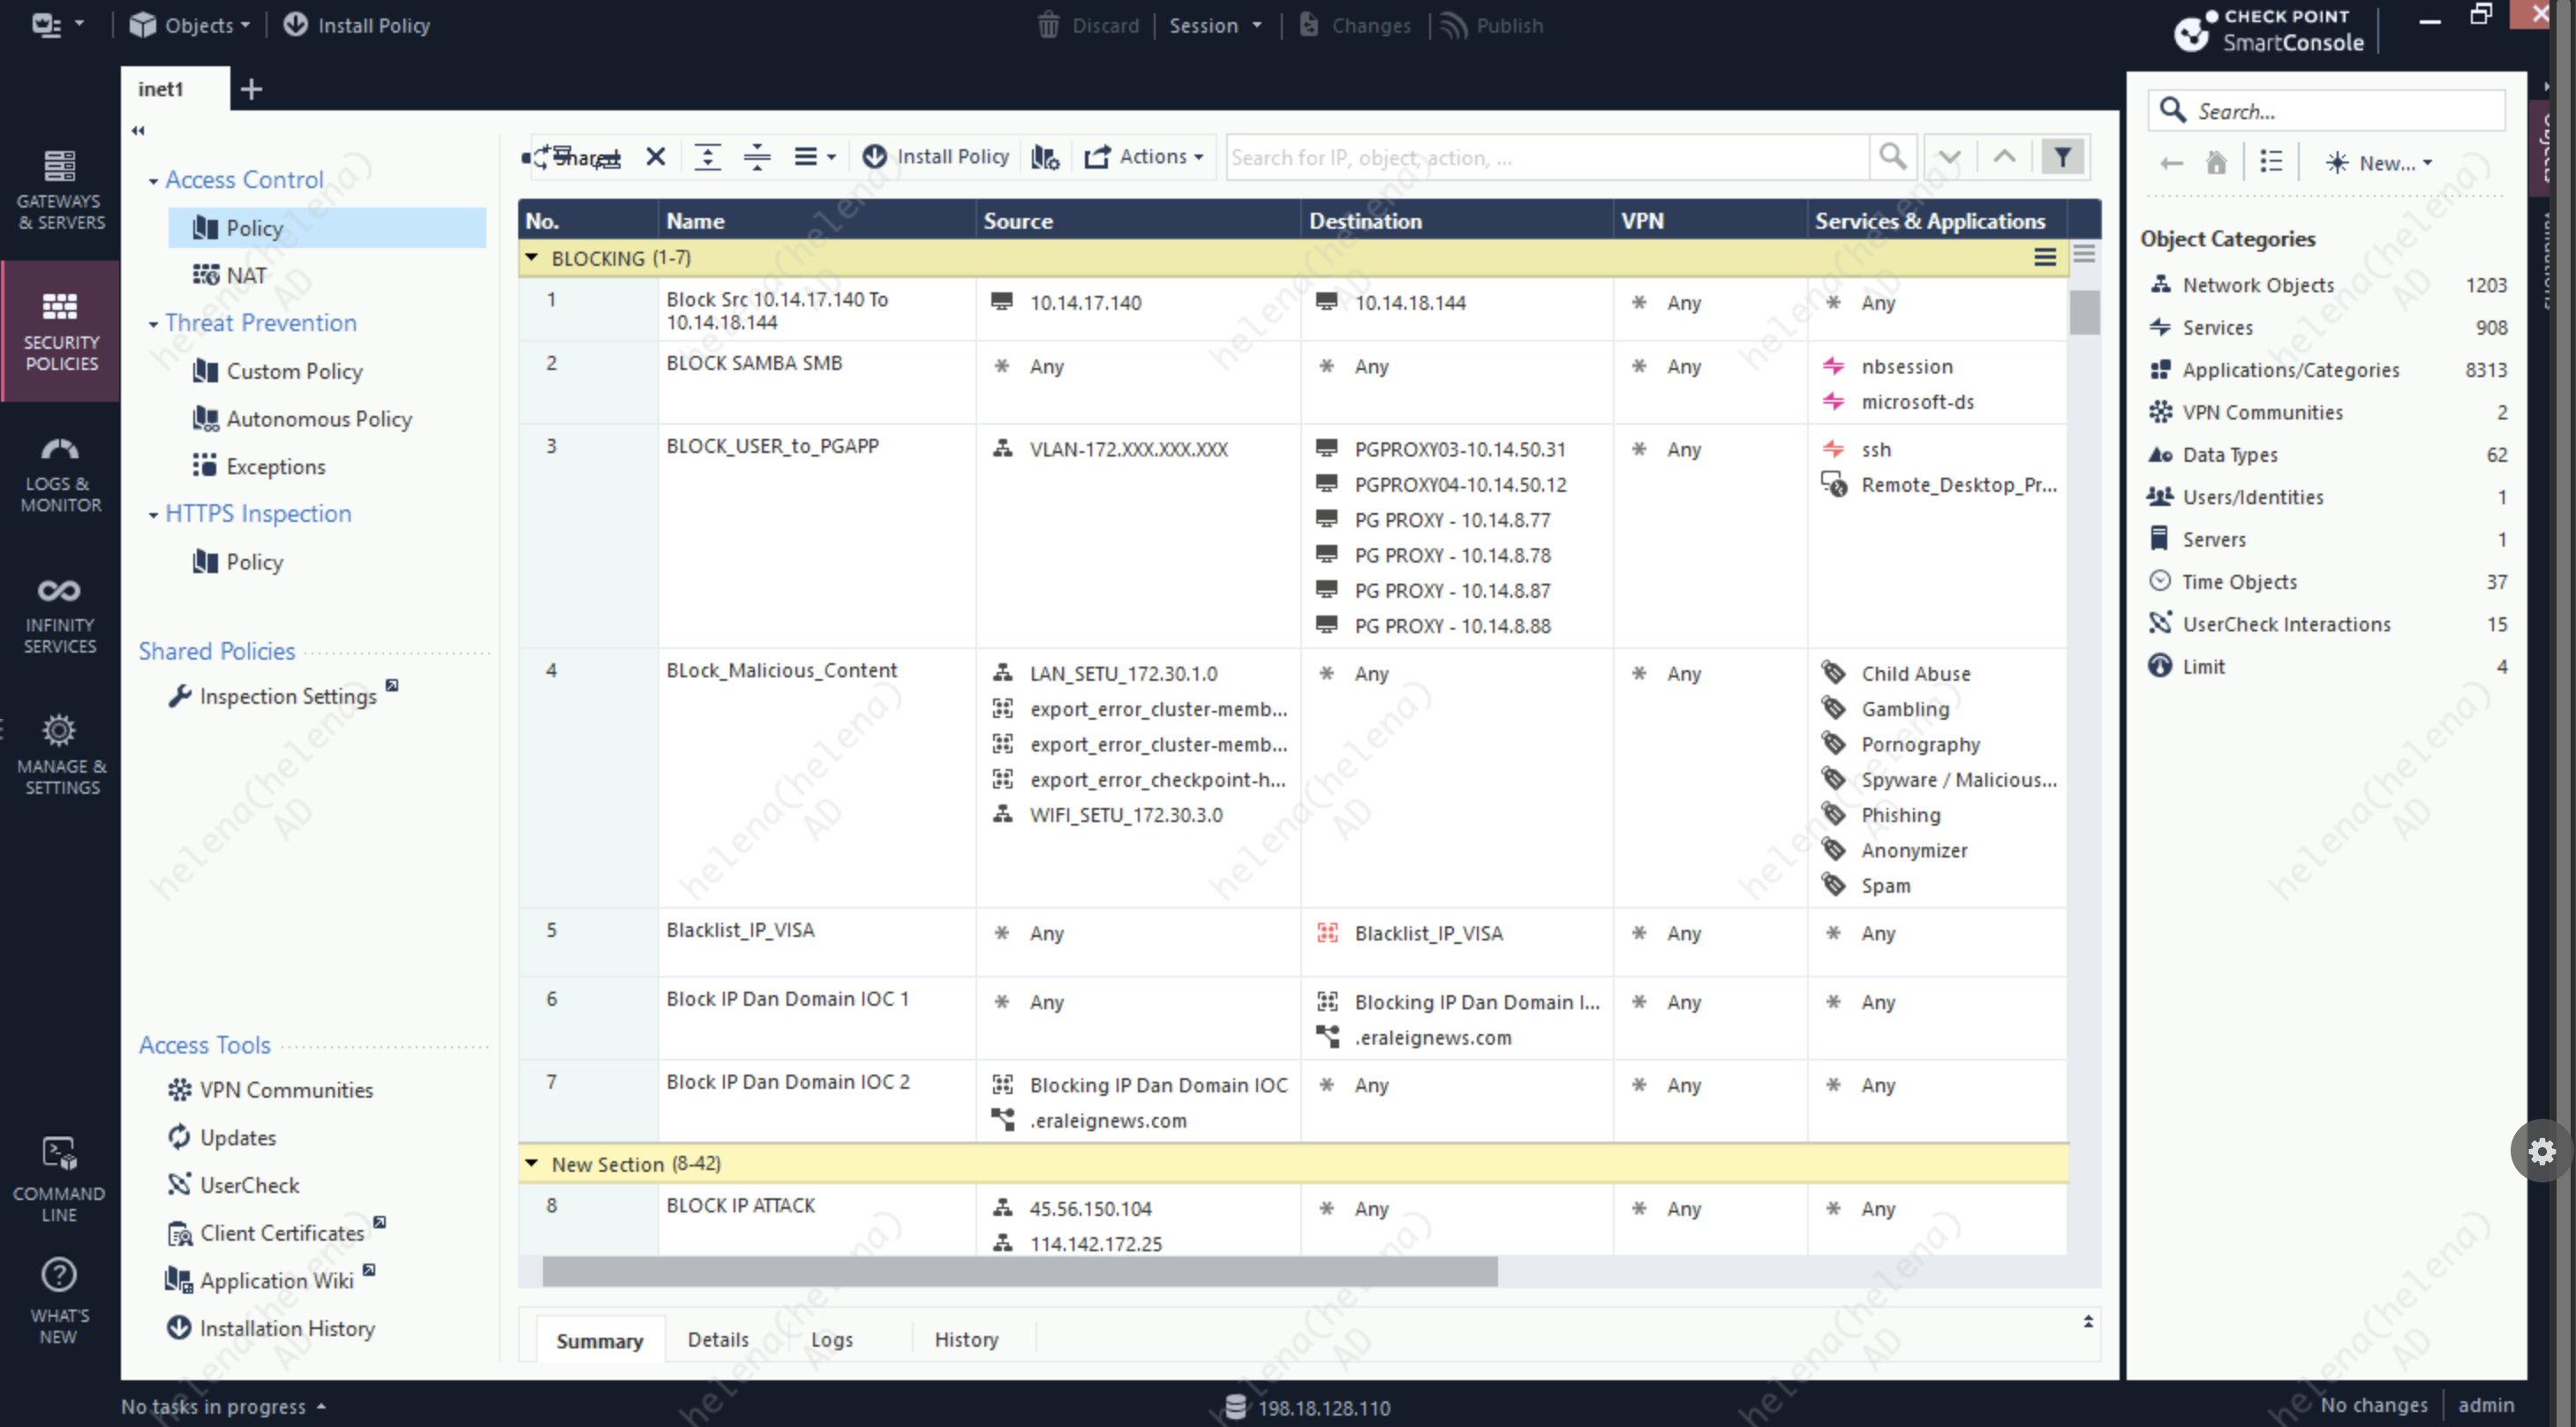The width and height of the screenshot is (2576, 1427).
Task: Open Infinity Services panel
Action: (60, 614)
